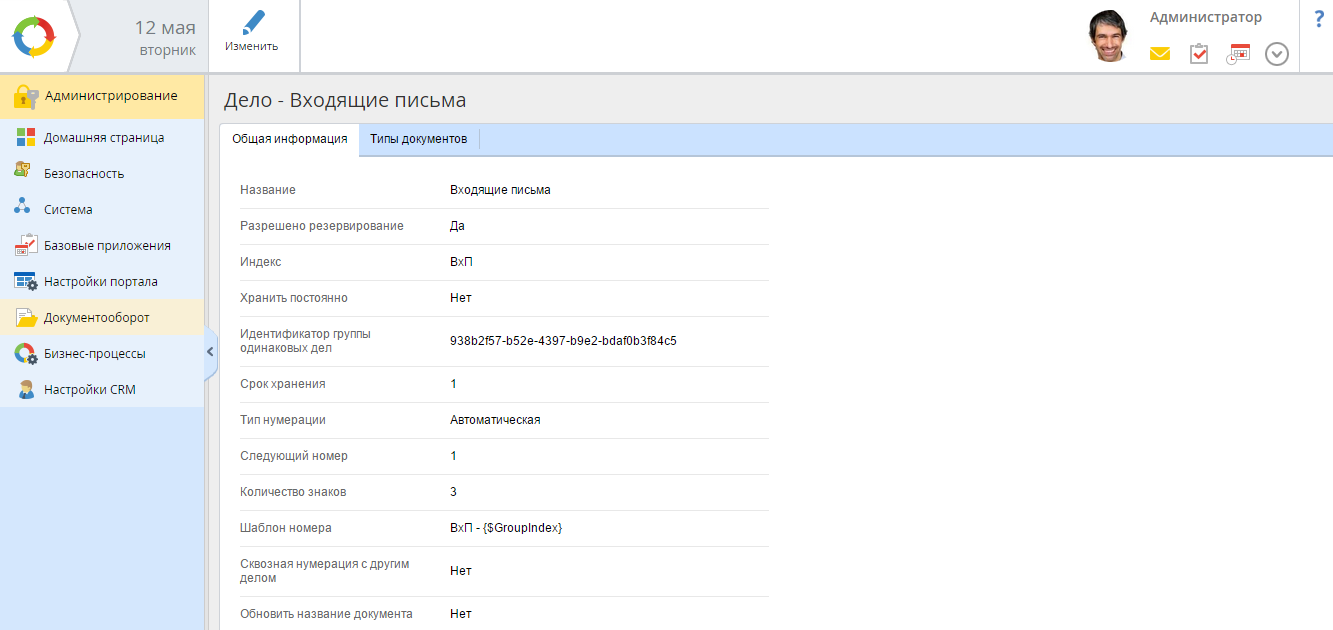This screenshot has width=1333, height=630.
Task: Click the Изменить pencil button
Action: point(252,32)
